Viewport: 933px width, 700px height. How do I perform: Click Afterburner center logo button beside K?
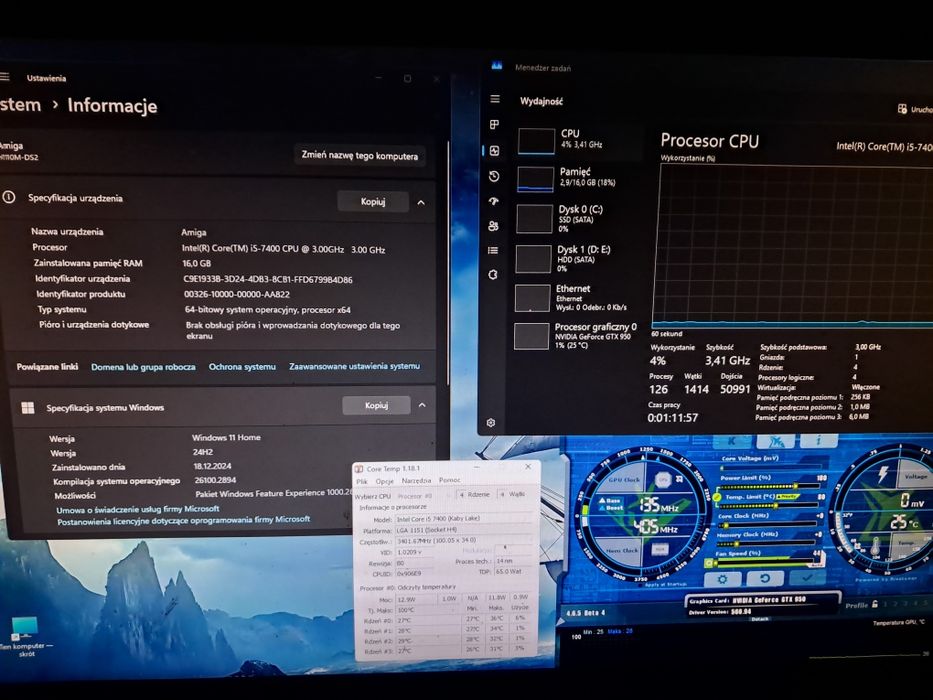775,441
